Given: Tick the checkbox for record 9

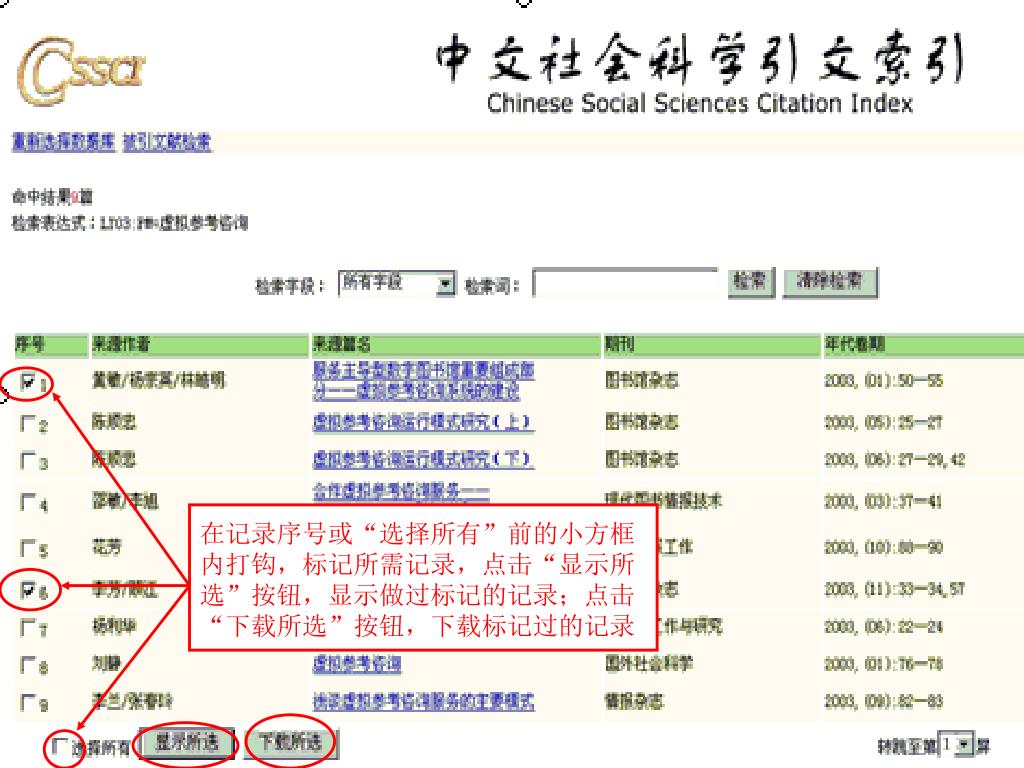Looking at the screenshot, I should point(27,702).
